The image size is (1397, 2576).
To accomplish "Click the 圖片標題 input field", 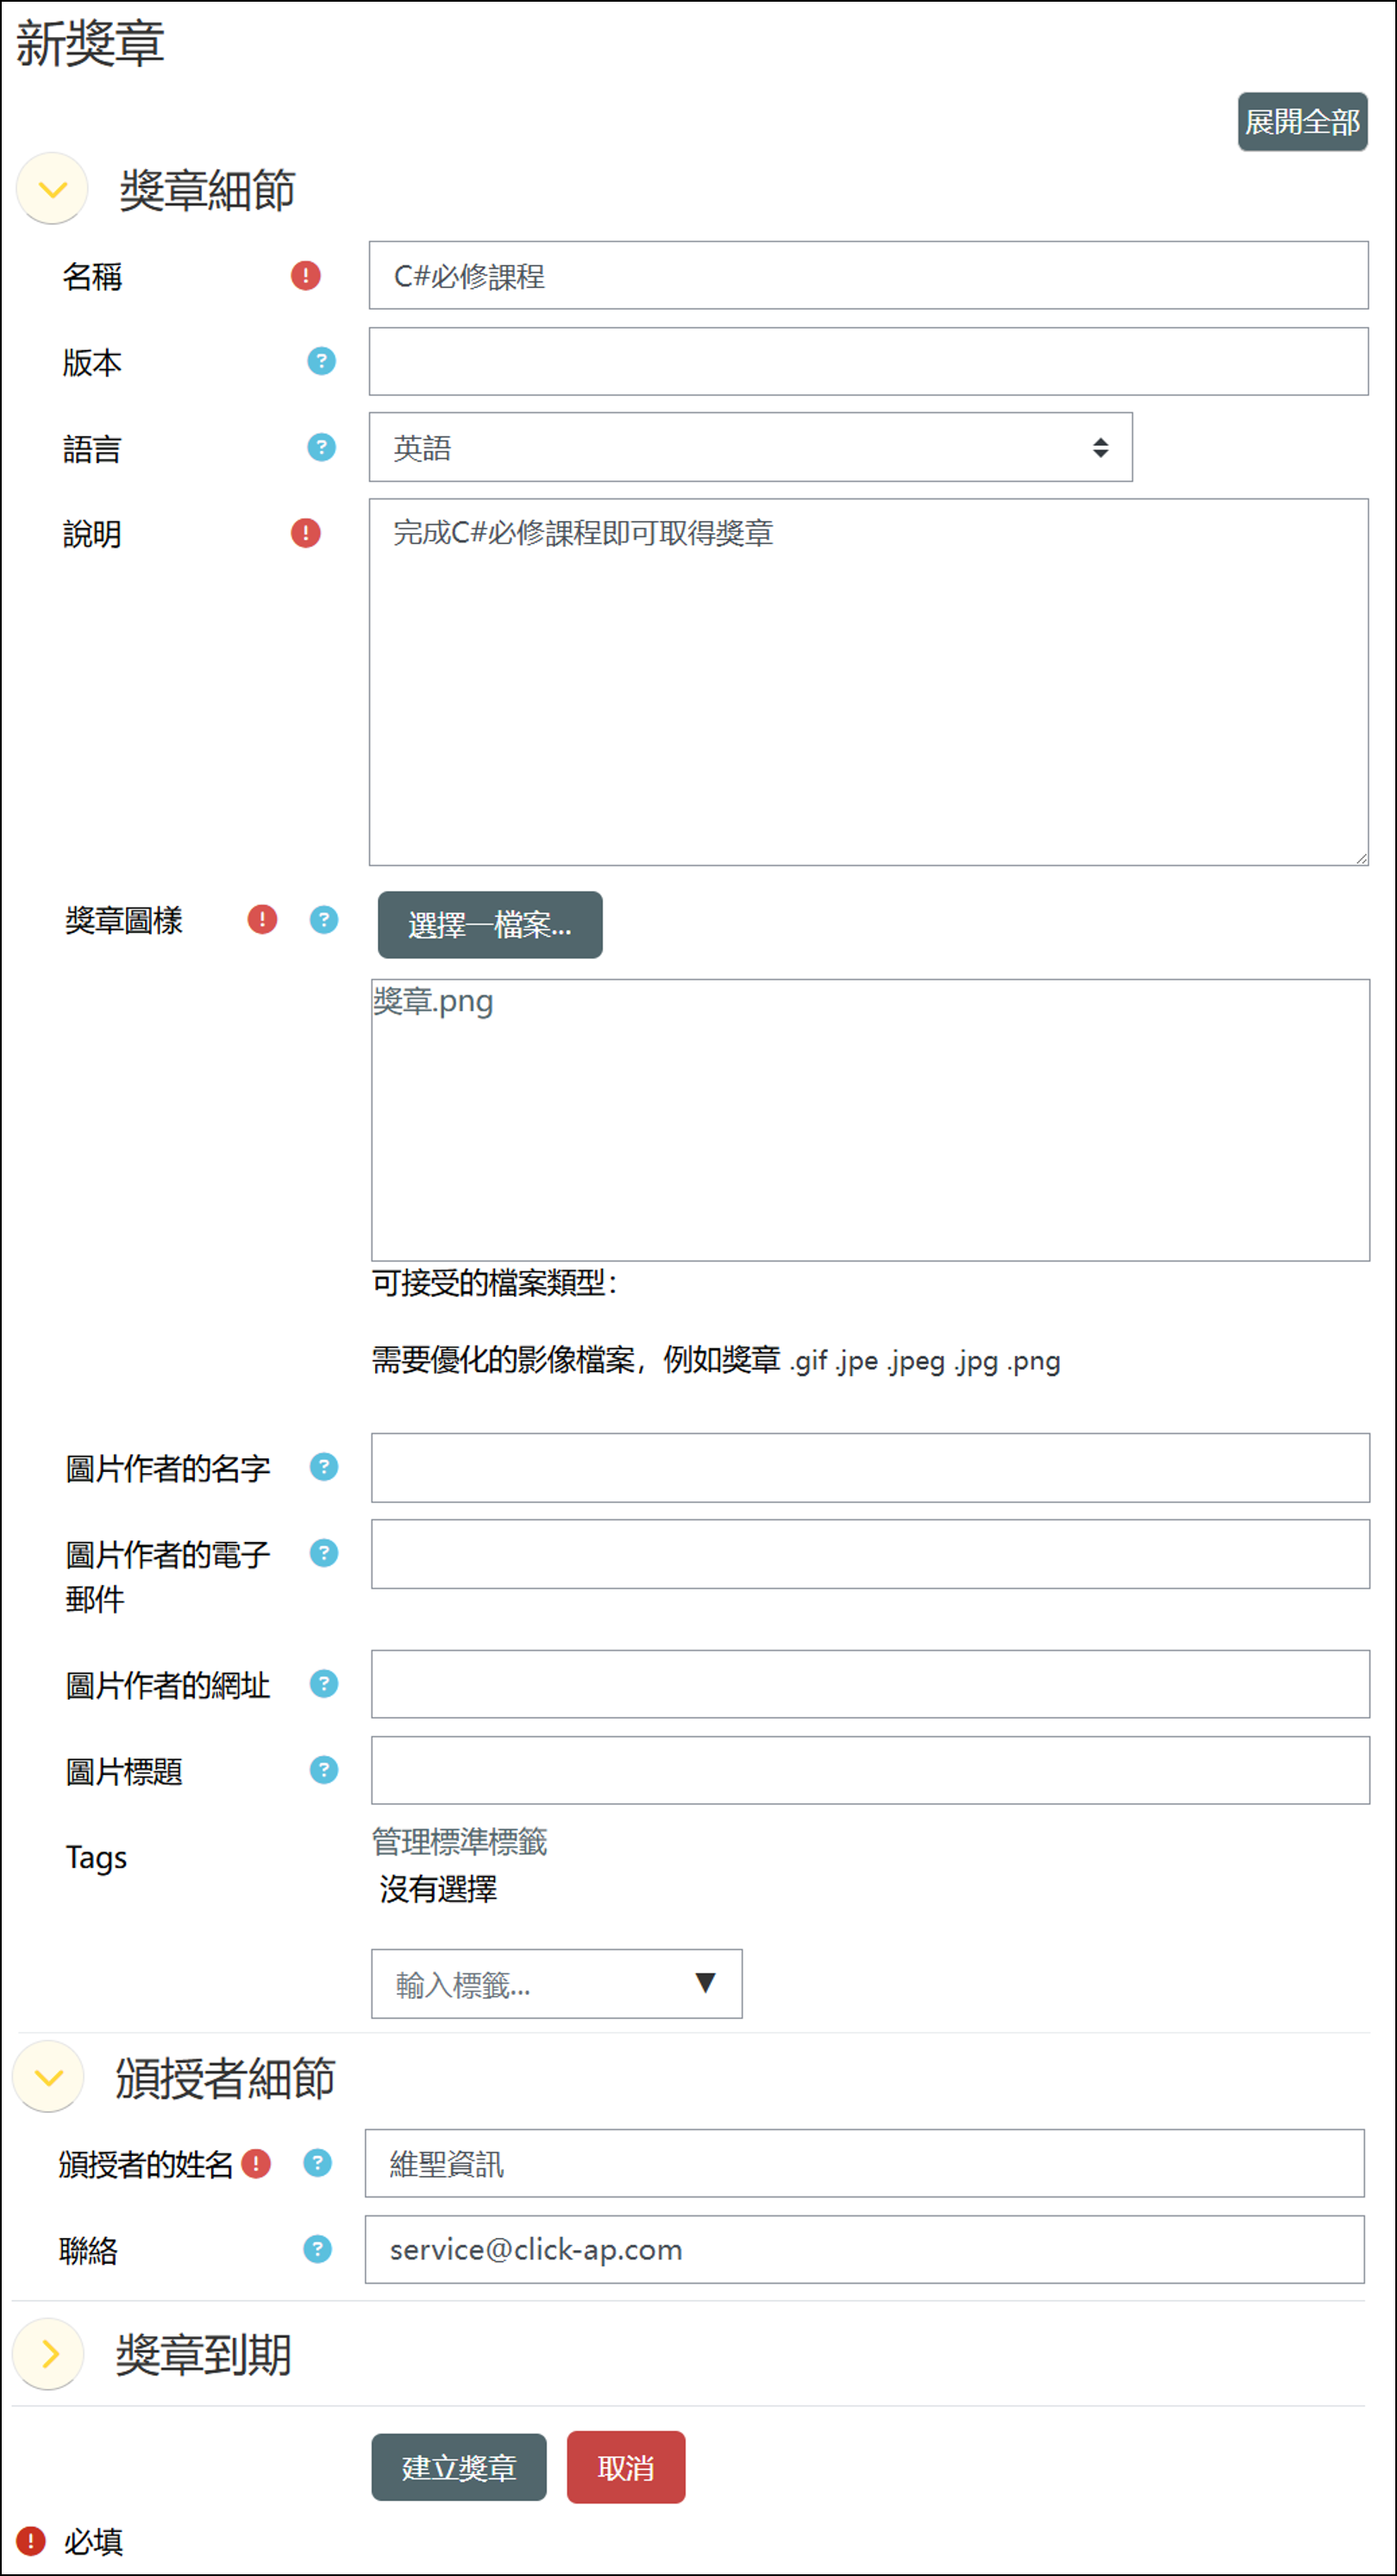I will point(870,1770).
